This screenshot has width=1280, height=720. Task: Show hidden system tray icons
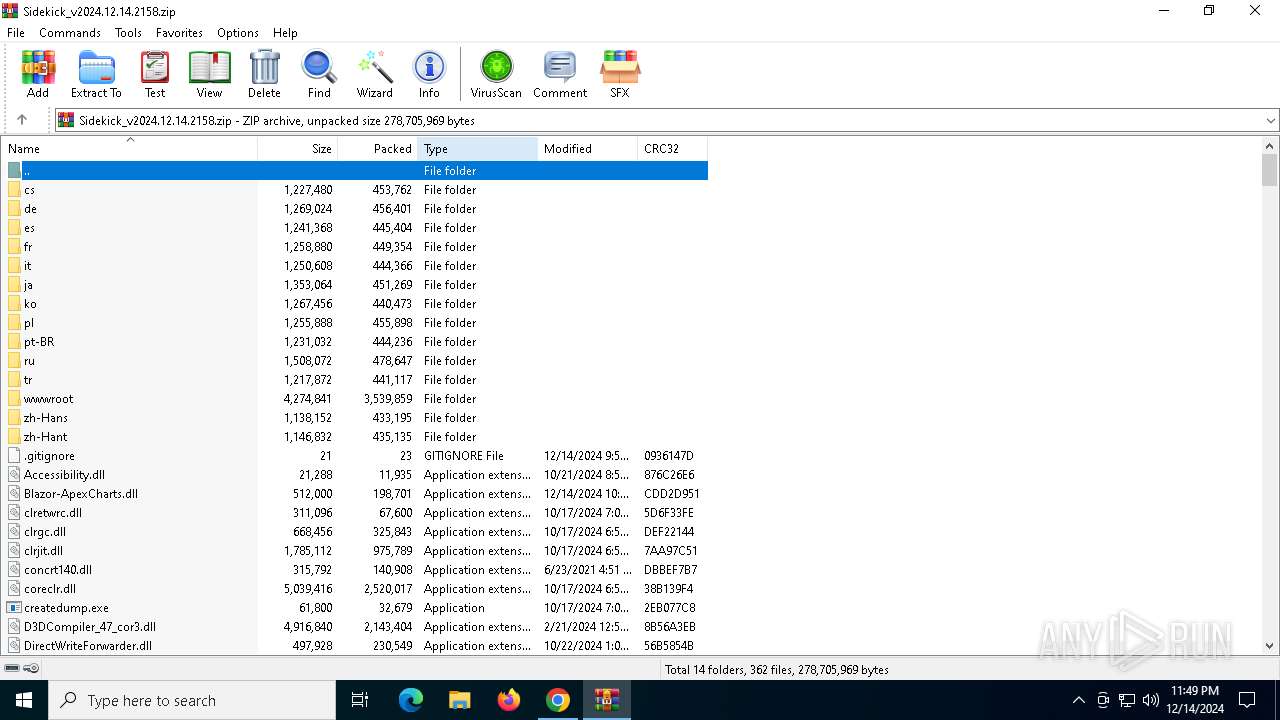pyautogui.click(x=1078, y=700)
